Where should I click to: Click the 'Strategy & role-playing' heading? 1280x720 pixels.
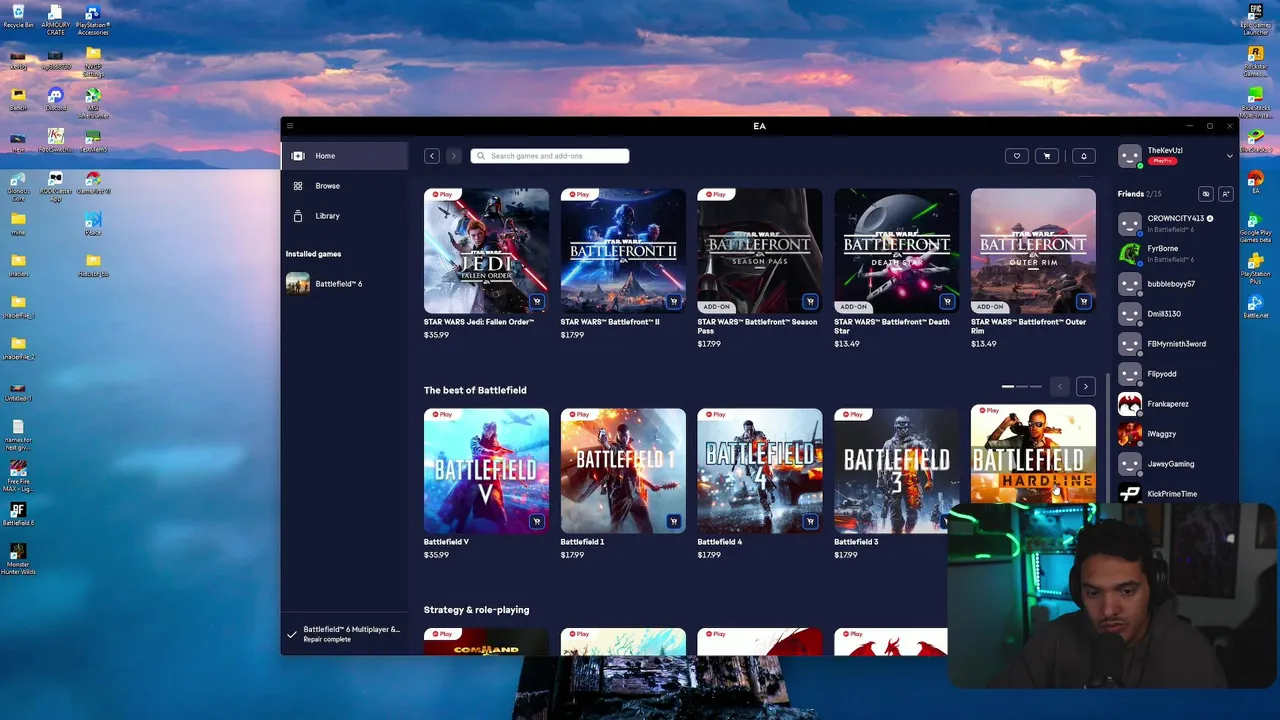[477, 610]
